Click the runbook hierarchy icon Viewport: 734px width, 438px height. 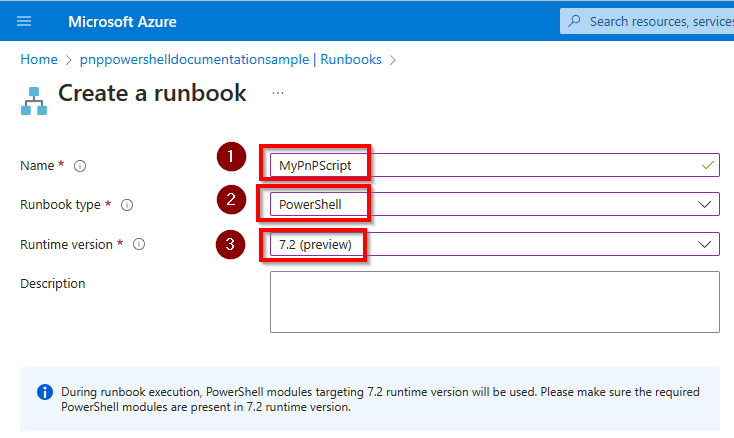pyautogui.click(x=34, y=101)
